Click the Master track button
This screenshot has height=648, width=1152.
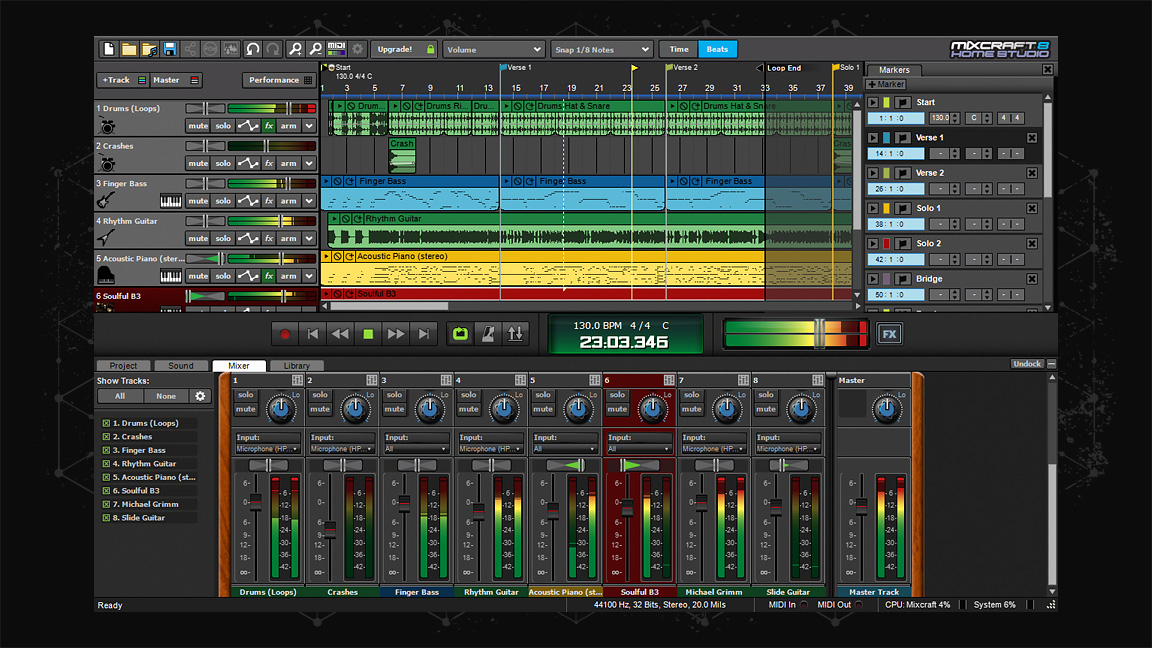click(x=167, y=80)
